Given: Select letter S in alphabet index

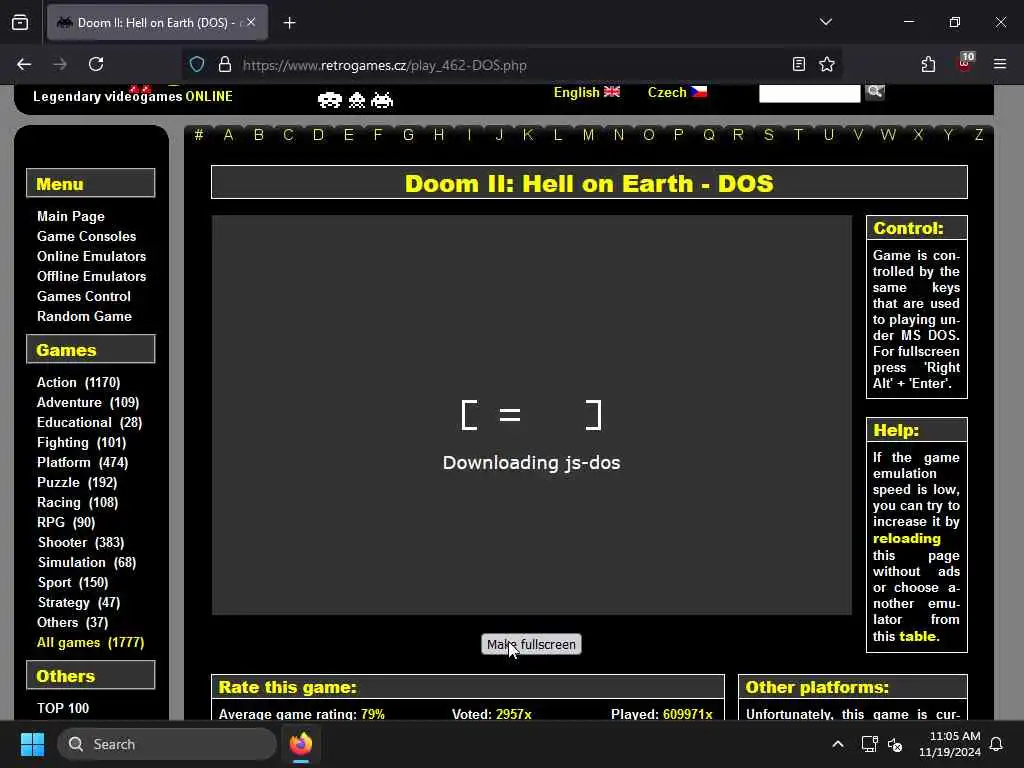Looking at the screenshot, I should [769, 135].
